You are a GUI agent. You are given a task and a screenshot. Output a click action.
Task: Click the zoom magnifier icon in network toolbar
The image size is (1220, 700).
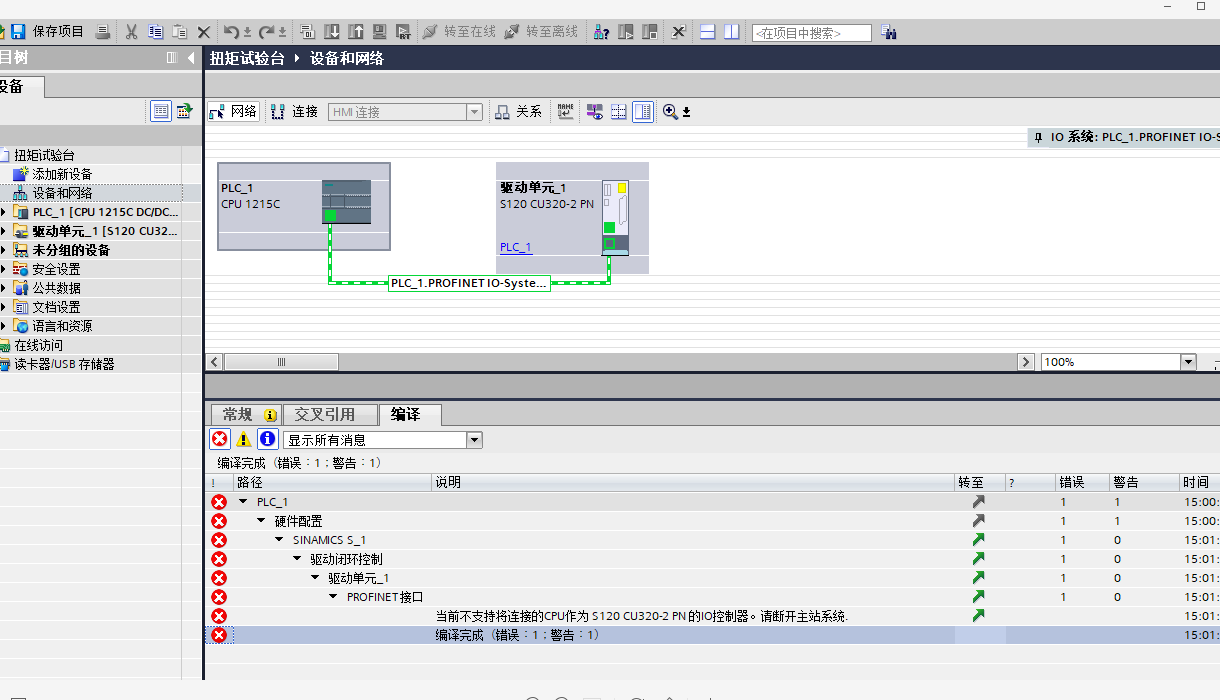coord(670,112)
